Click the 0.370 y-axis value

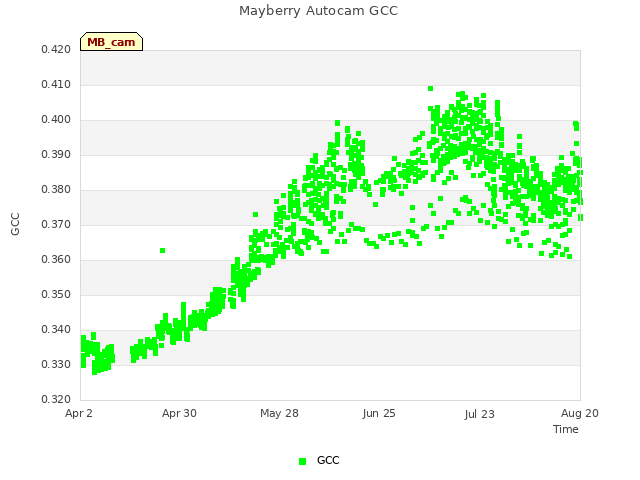pyautogui.click(x=56, y=225)
